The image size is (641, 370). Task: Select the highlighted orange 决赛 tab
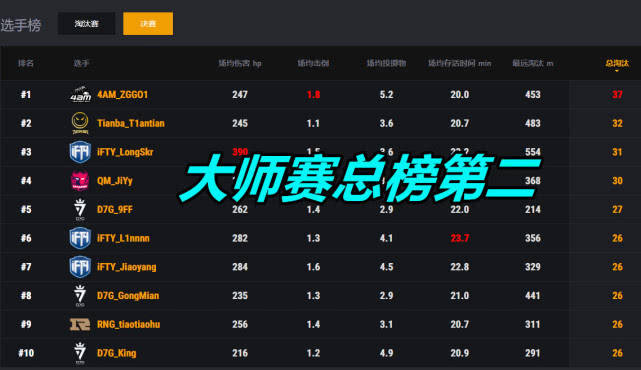[148, 24]
